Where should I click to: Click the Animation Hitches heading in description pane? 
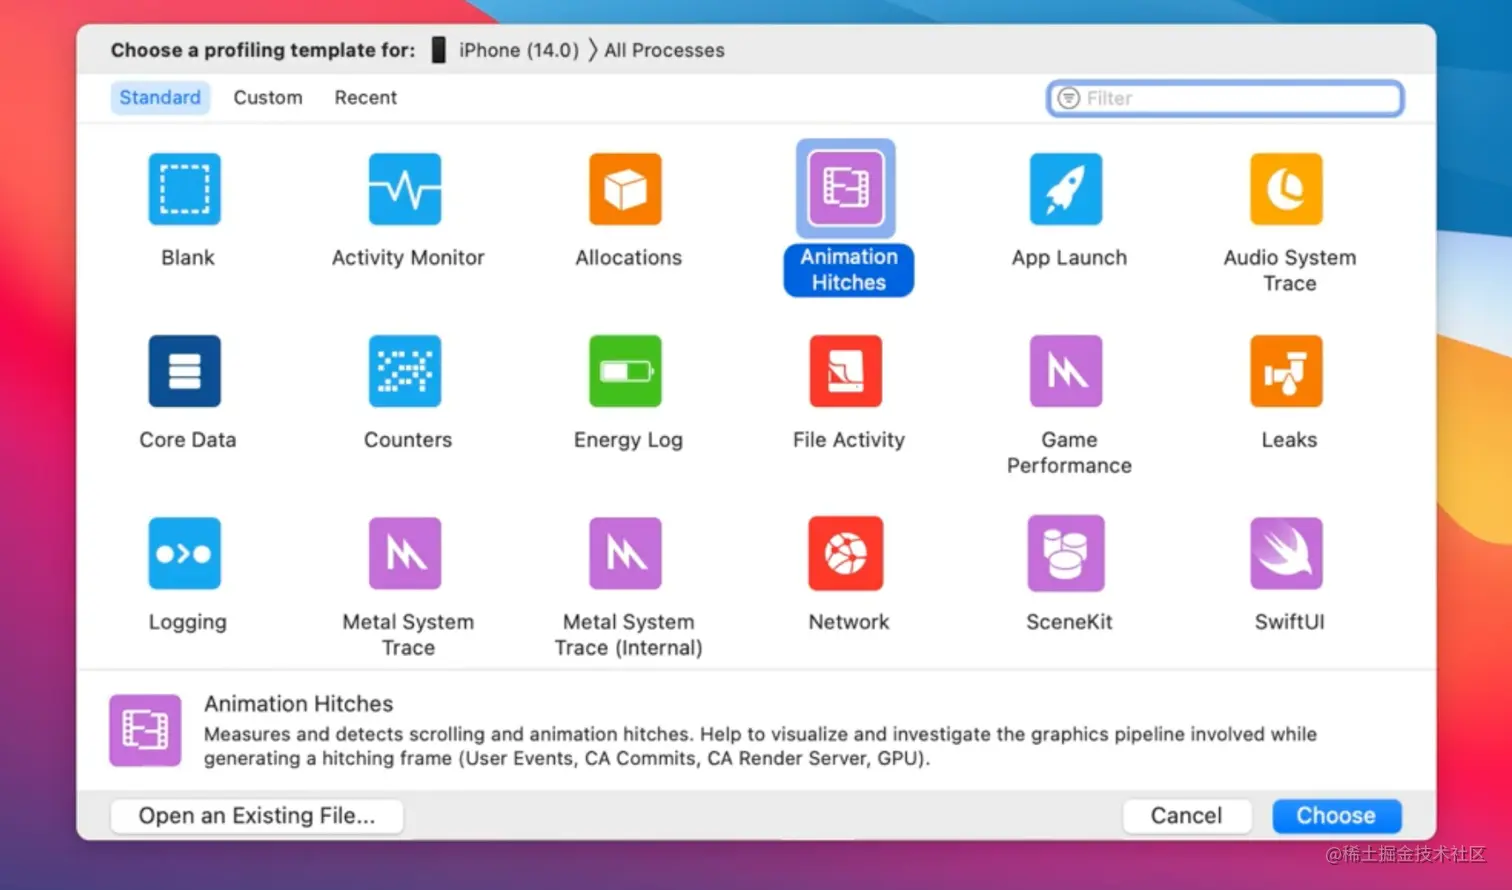[299, 704]
